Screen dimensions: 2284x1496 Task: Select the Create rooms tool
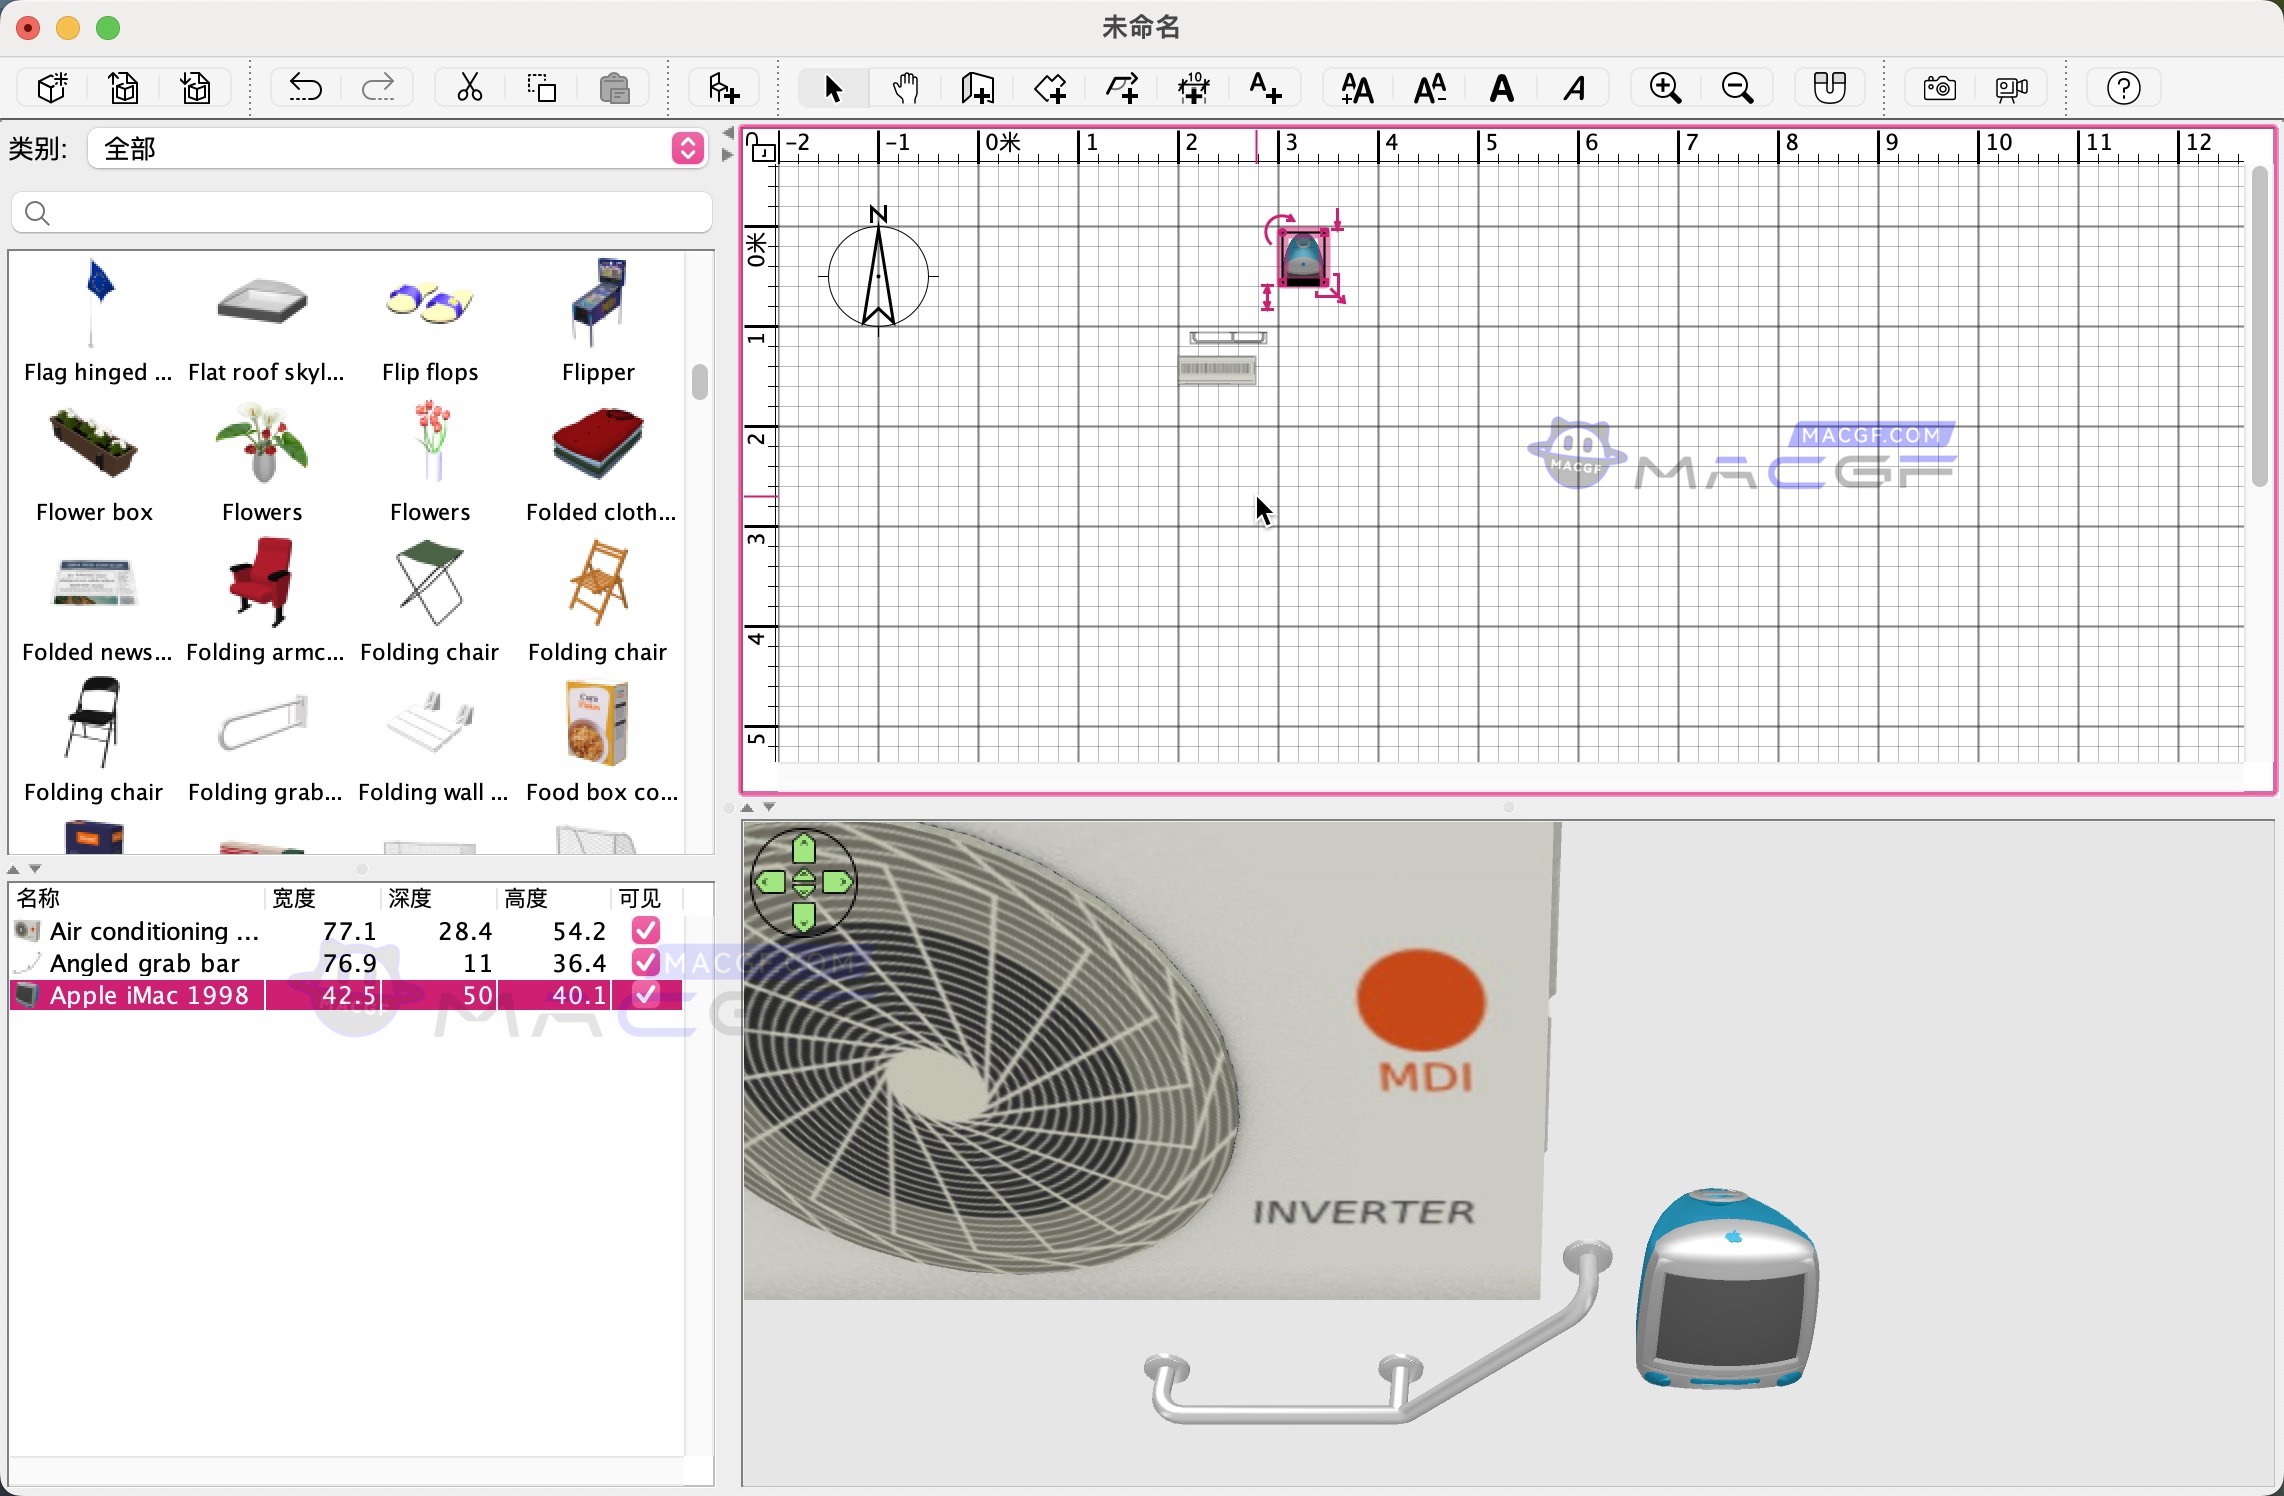point(1050,88)
